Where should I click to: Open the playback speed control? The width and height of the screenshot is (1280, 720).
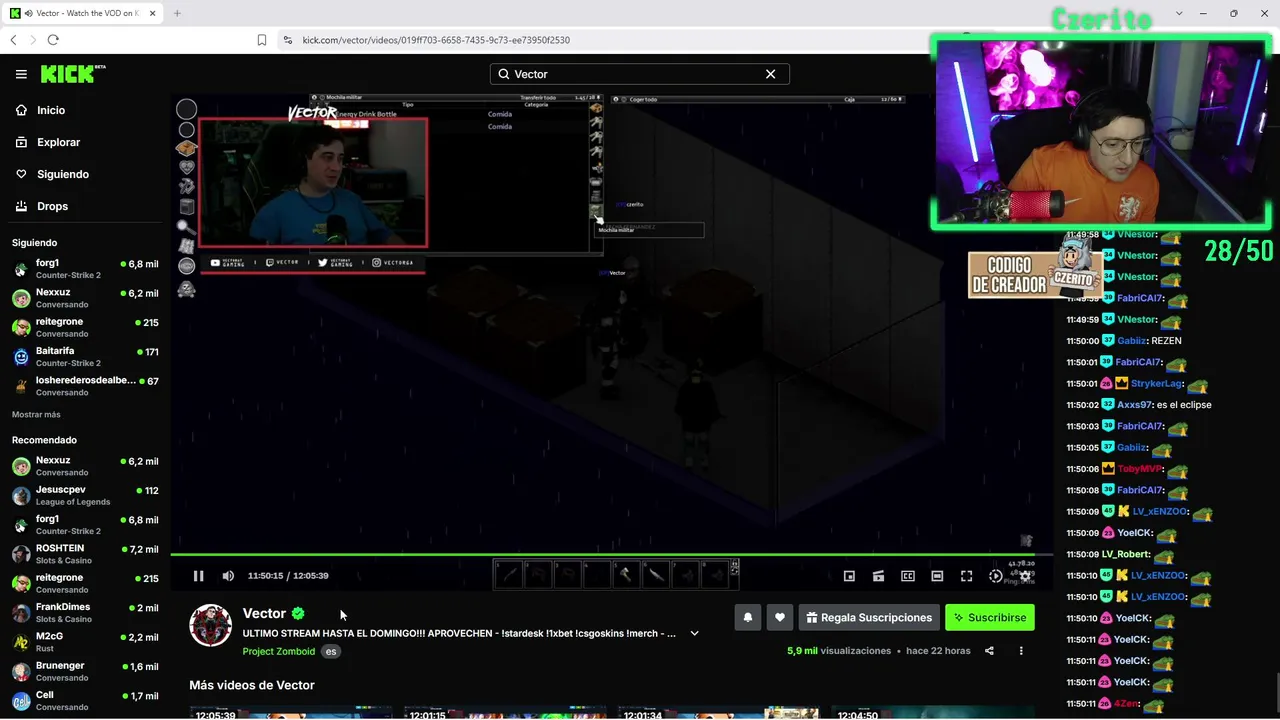(x=995, y=576)
